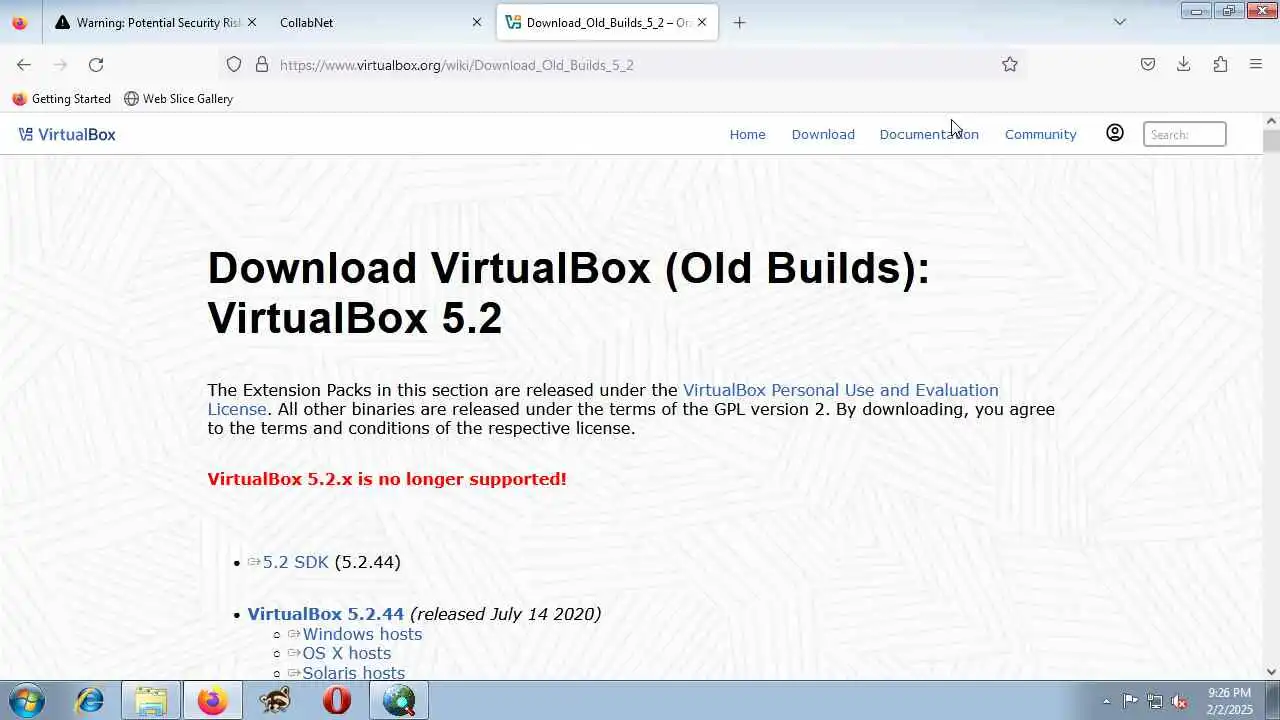The height and width of the screenshot is (720, 1280).
Task: Open the Community navigation item
Action: [1040, 134]
